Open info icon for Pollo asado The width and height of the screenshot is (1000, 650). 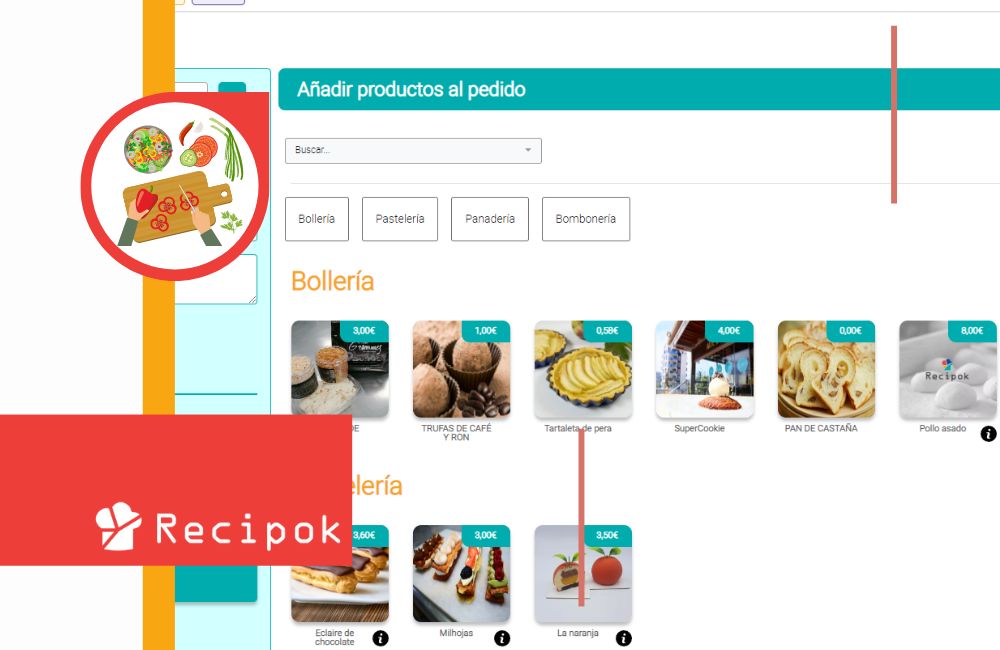(988, 434)
